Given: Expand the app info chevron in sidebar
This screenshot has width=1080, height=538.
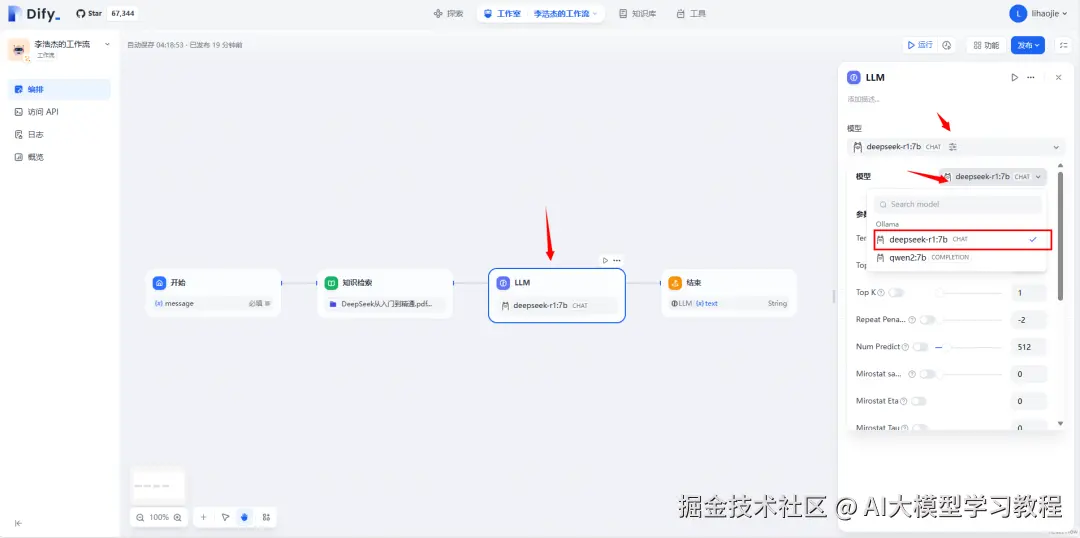Looking at the screenshot, I should coord(107,44).
